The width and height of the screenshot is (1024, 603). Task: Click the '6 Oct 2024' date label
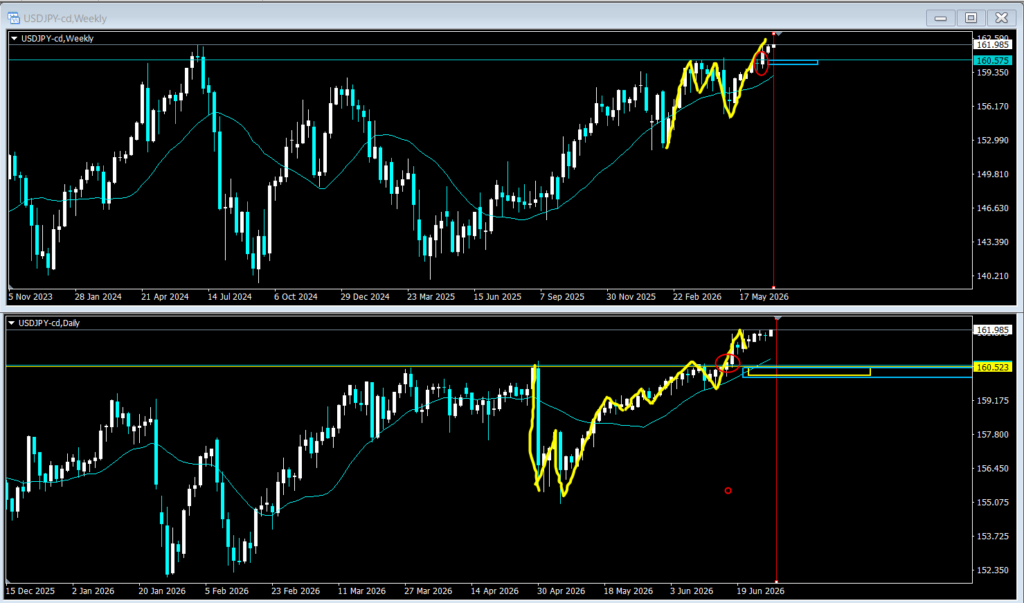pos(296,297)
